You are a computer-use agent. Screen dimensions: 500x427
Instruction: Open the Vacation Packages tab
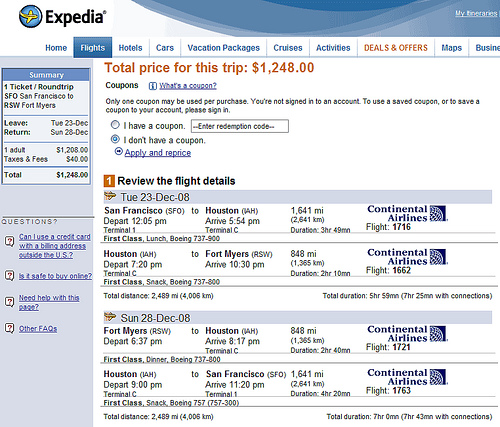coord(223,48)
